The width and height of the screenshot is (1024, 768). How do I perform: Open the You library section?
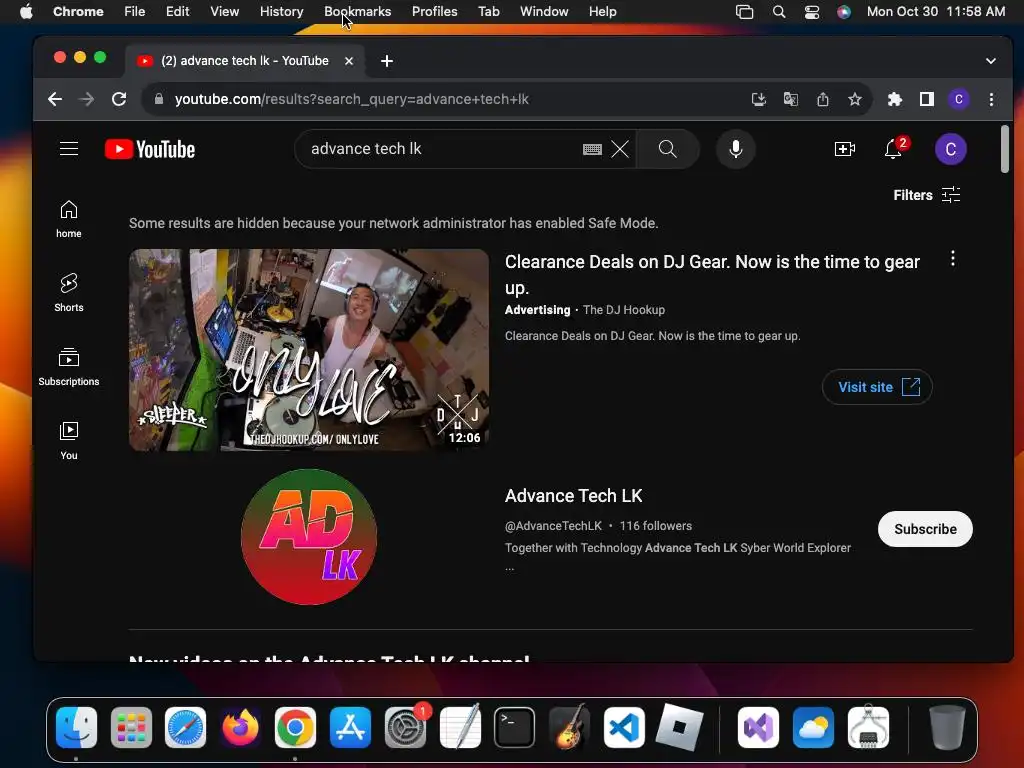point(69,441)
